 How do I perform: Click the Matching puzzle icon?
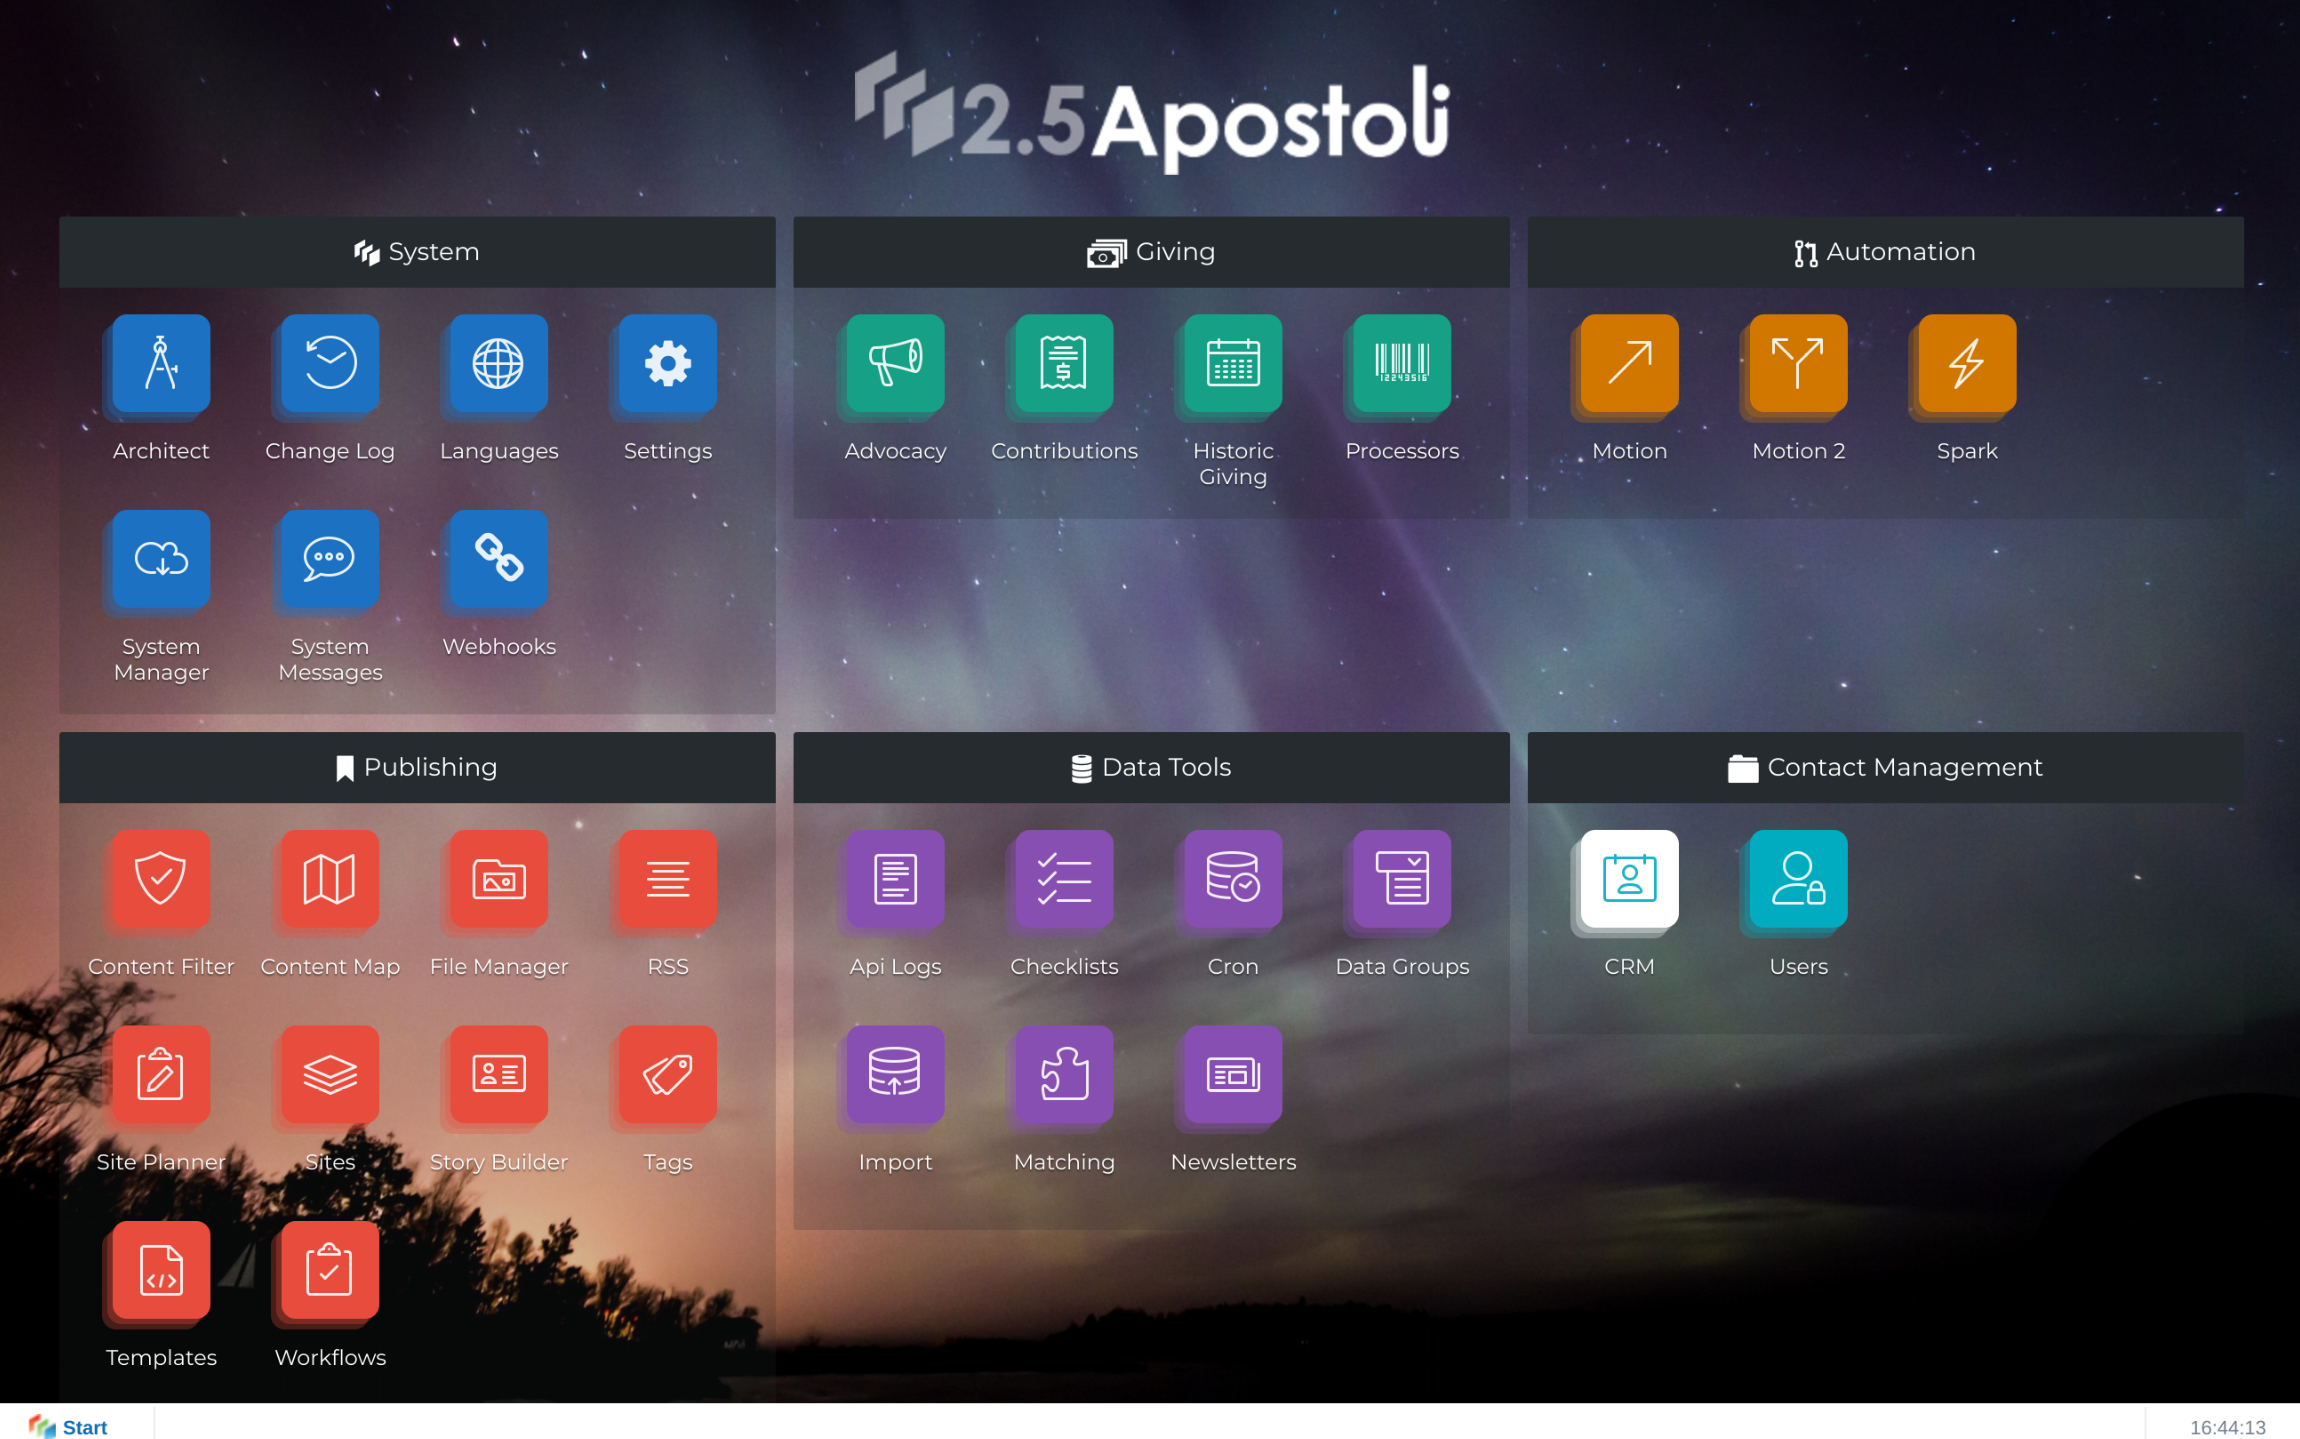pos(1064,1074)
